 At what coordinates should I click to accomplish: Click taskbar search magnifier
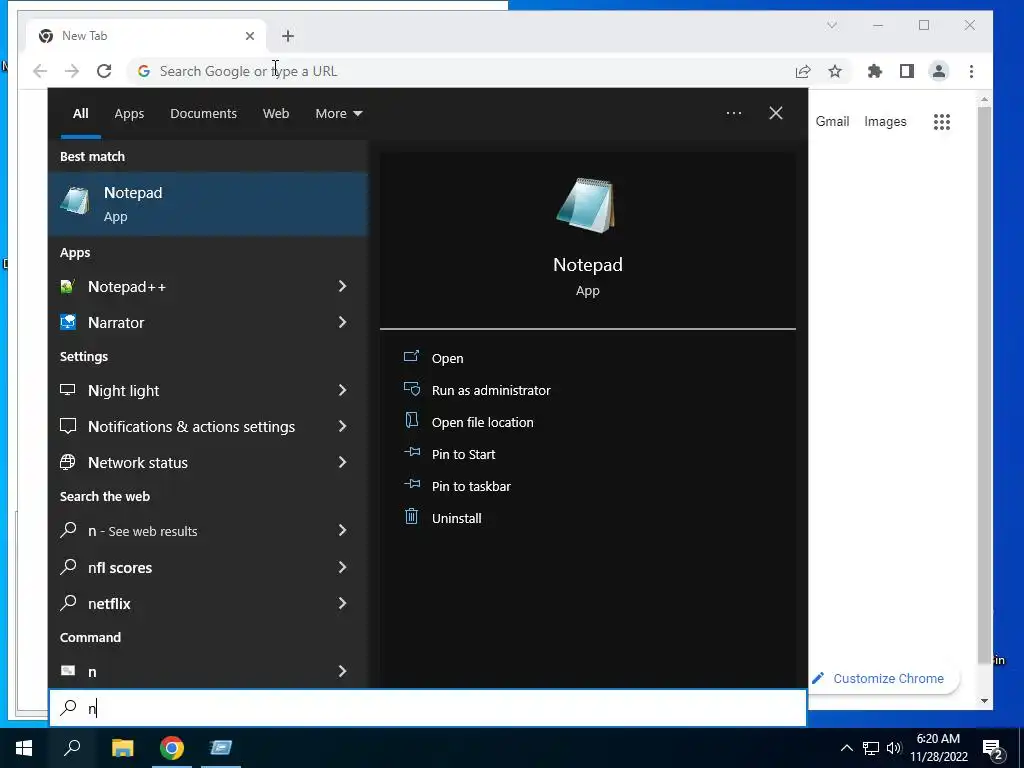pos(72,748)
